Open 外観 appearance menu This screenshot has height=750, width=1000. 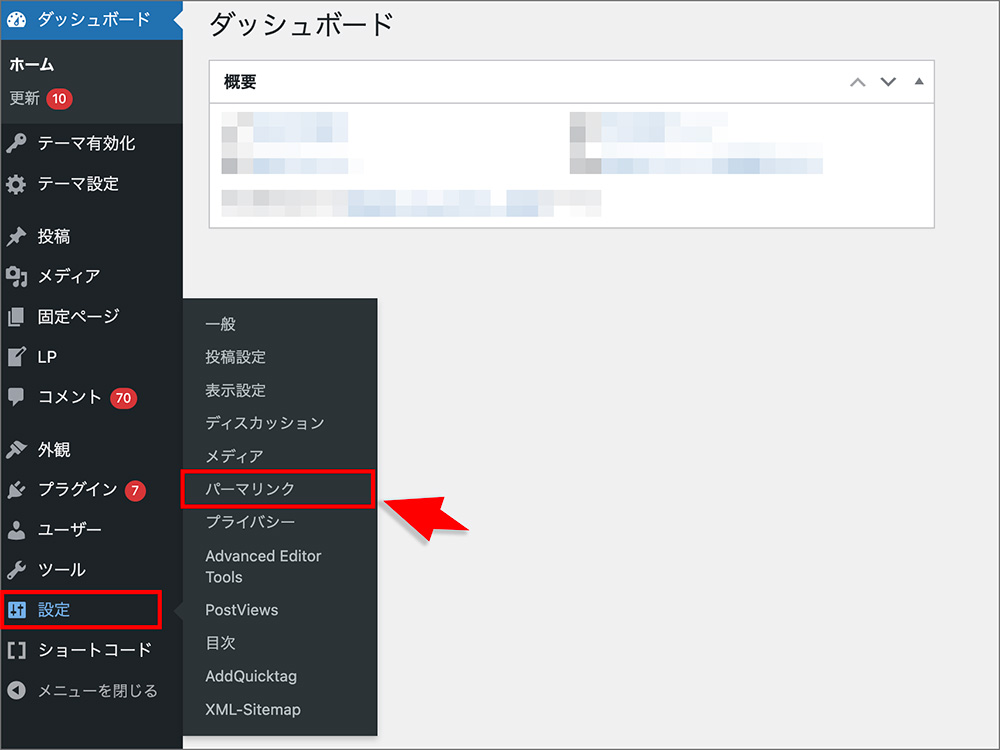[x=54, y=450]
